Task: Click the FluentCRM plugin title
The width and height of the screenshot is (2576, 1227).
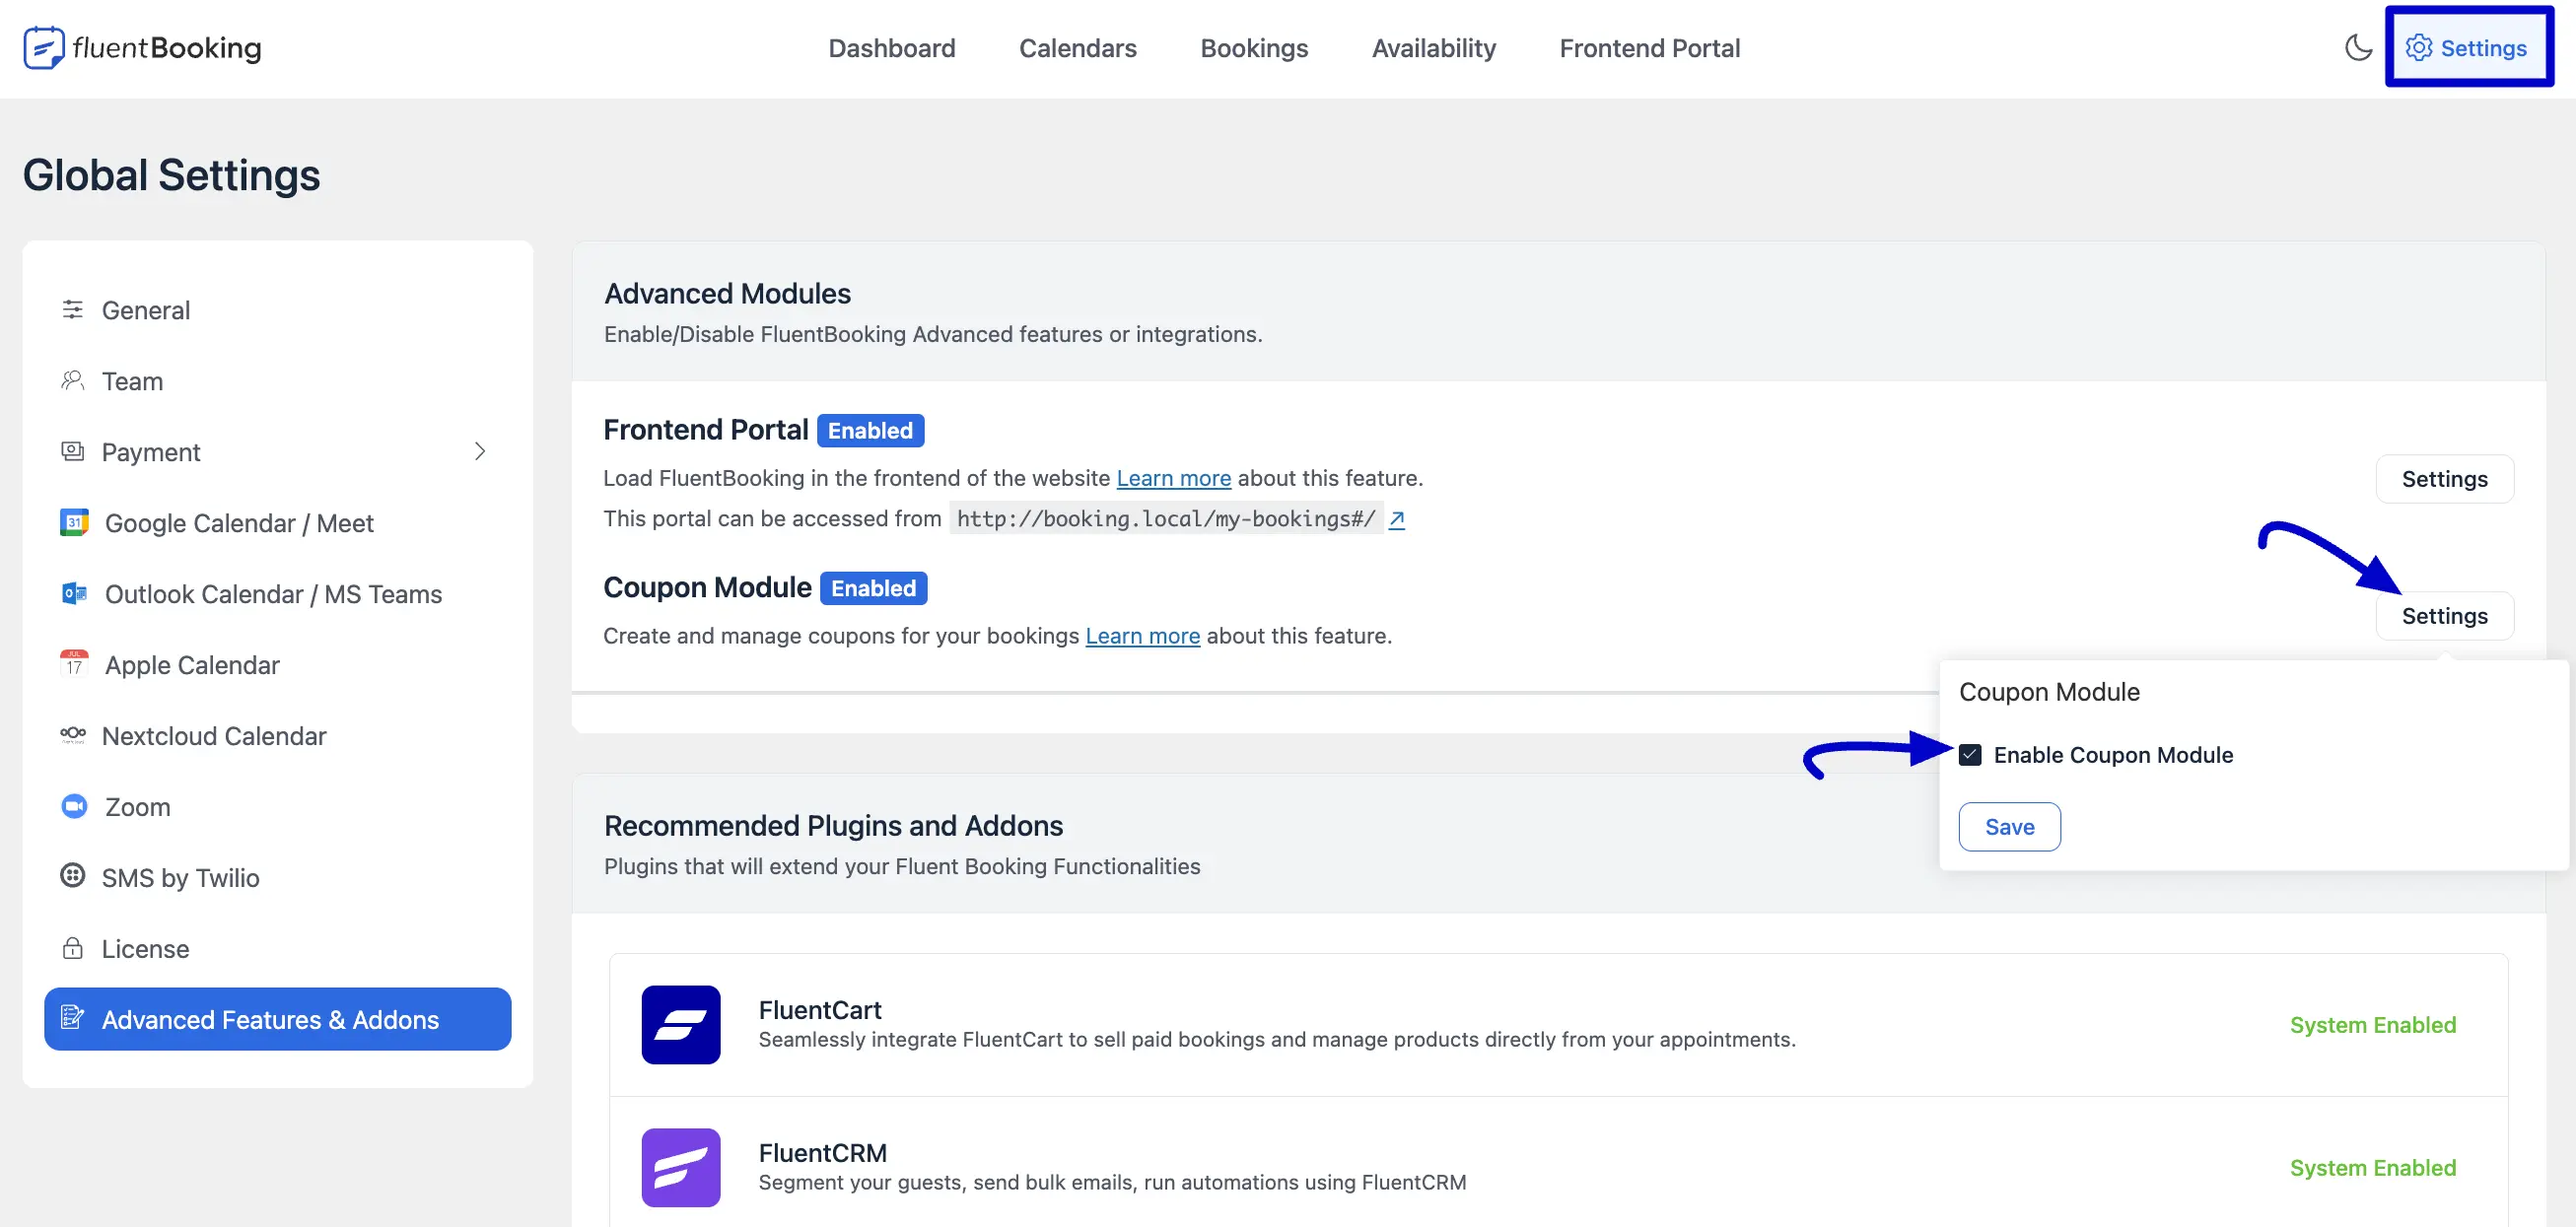Action: [x=822, y=1153]
